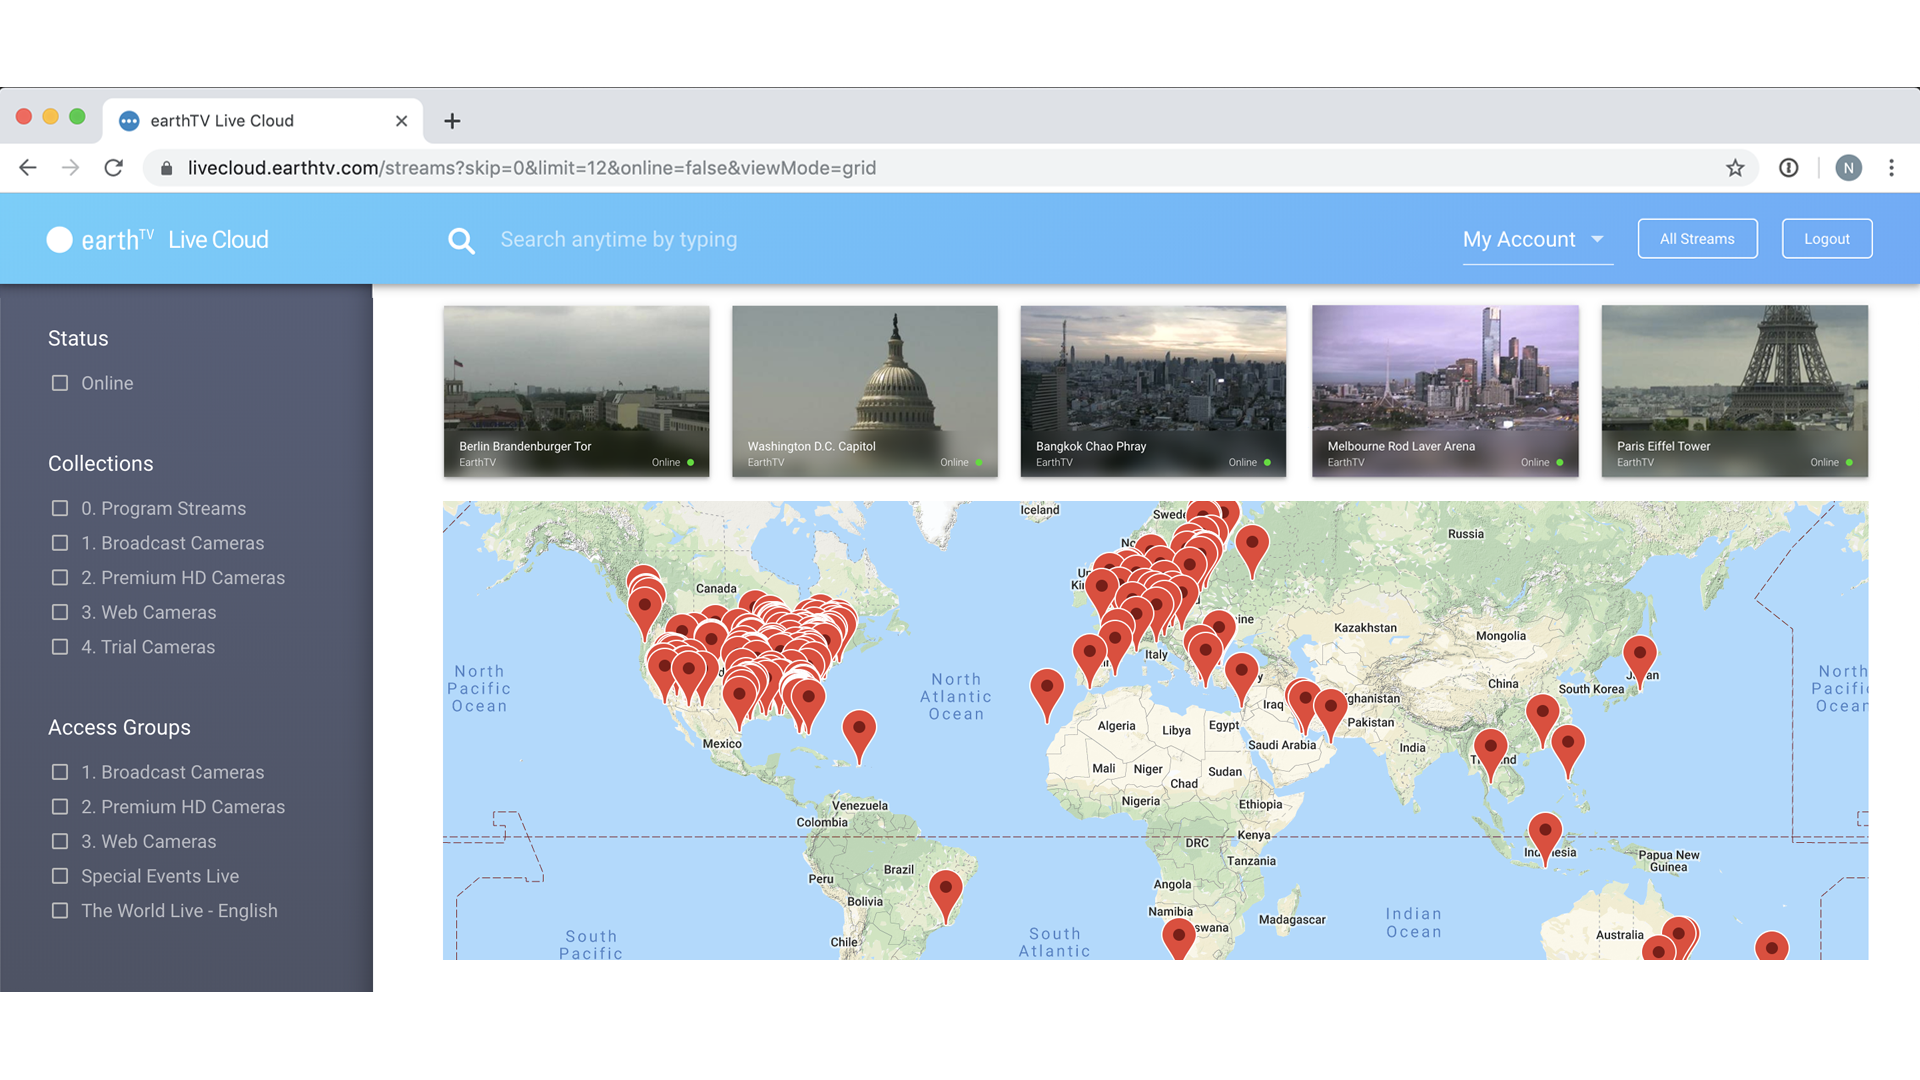Close the earthTV Live Cloud tab
This screenshot has height=1080, width=1920.
tap(401, 121)
